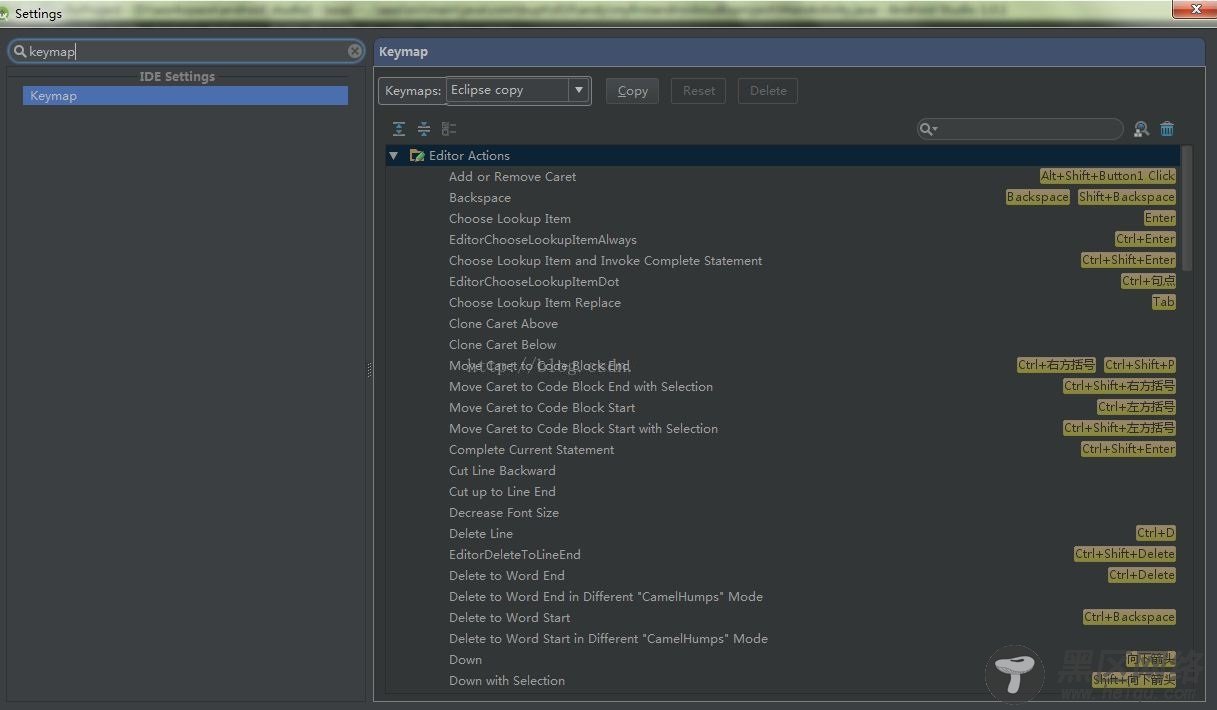1217x710 pixels.
Task: Click the Ctrl+Backspace shortcut label
Action: pos(1129,617)
